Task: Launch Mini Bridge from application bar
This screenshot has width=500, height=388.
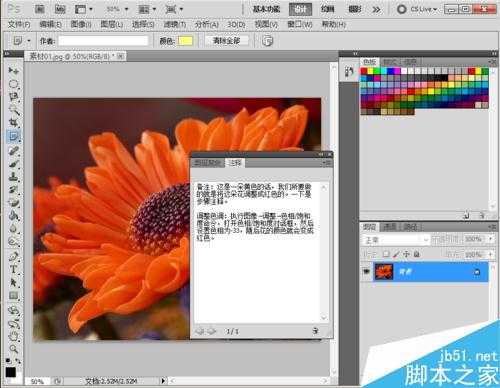Action: pyautogui.click(x=60, y=9)
